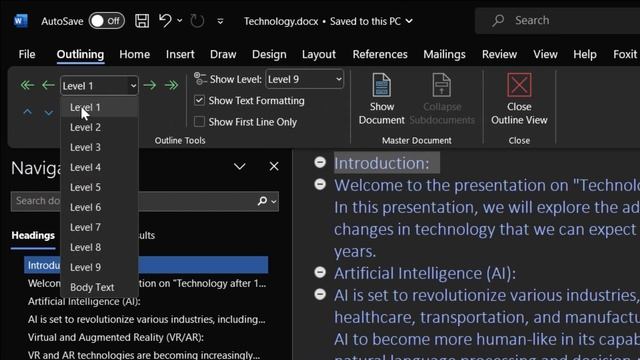Viewport: 640px width, 360px height.
Task: Choose Level 9 from outline list
Action: tap(99, 267)
